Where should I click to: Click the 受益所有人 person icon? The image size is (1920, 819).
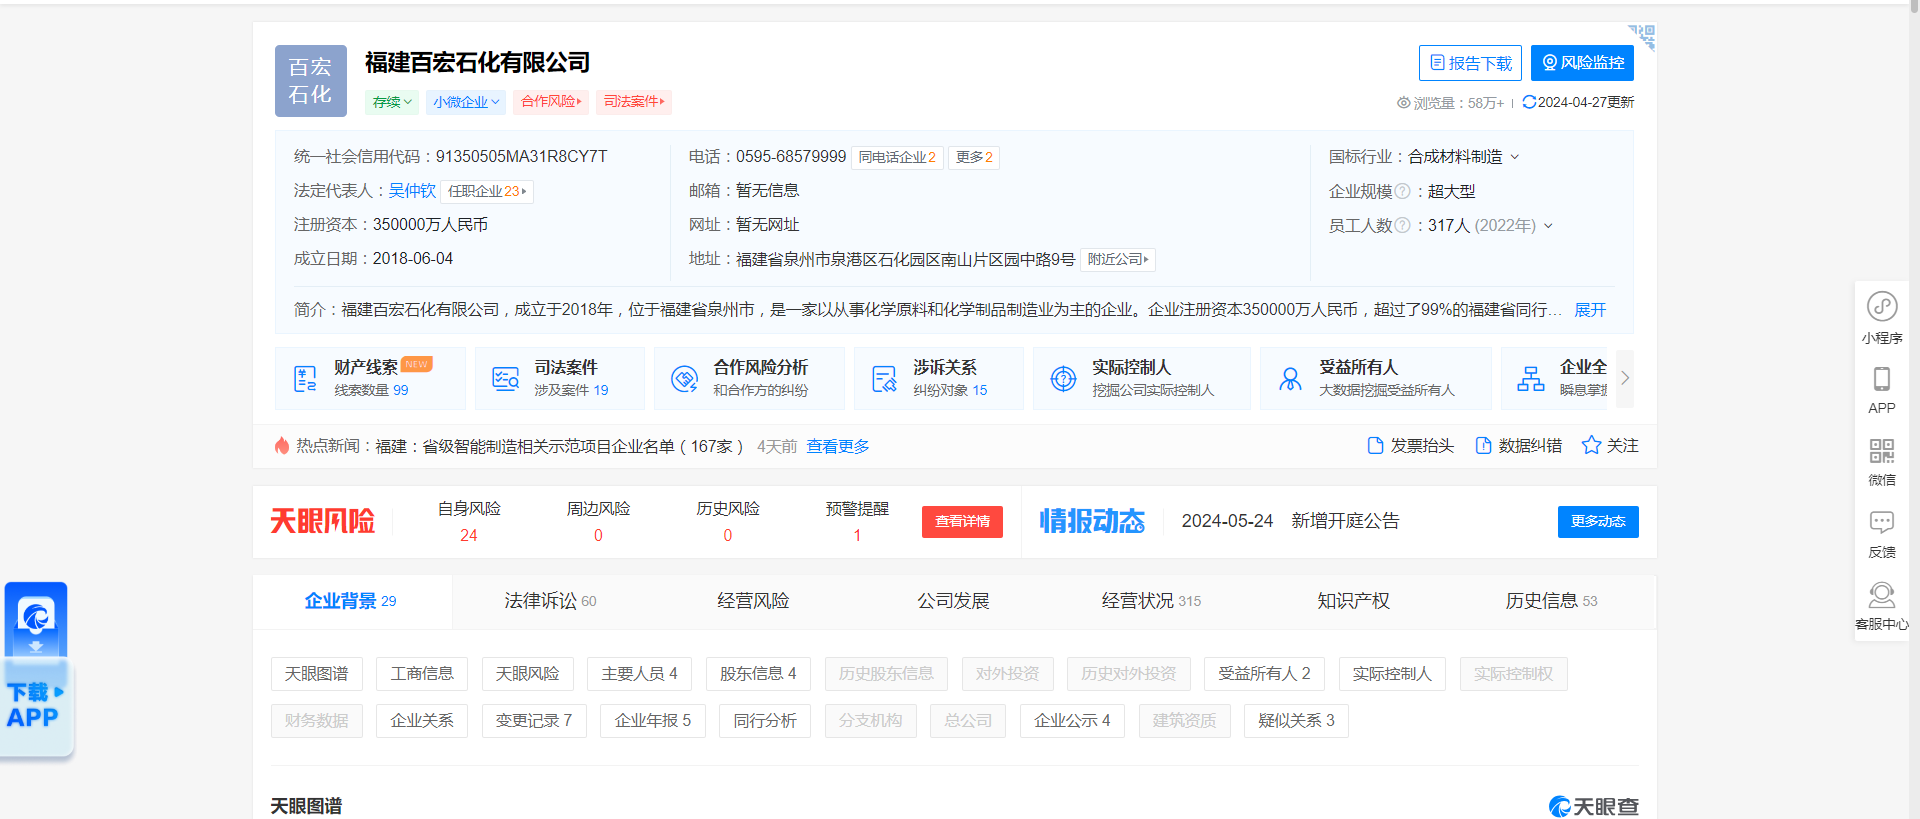pos(1290,379)
